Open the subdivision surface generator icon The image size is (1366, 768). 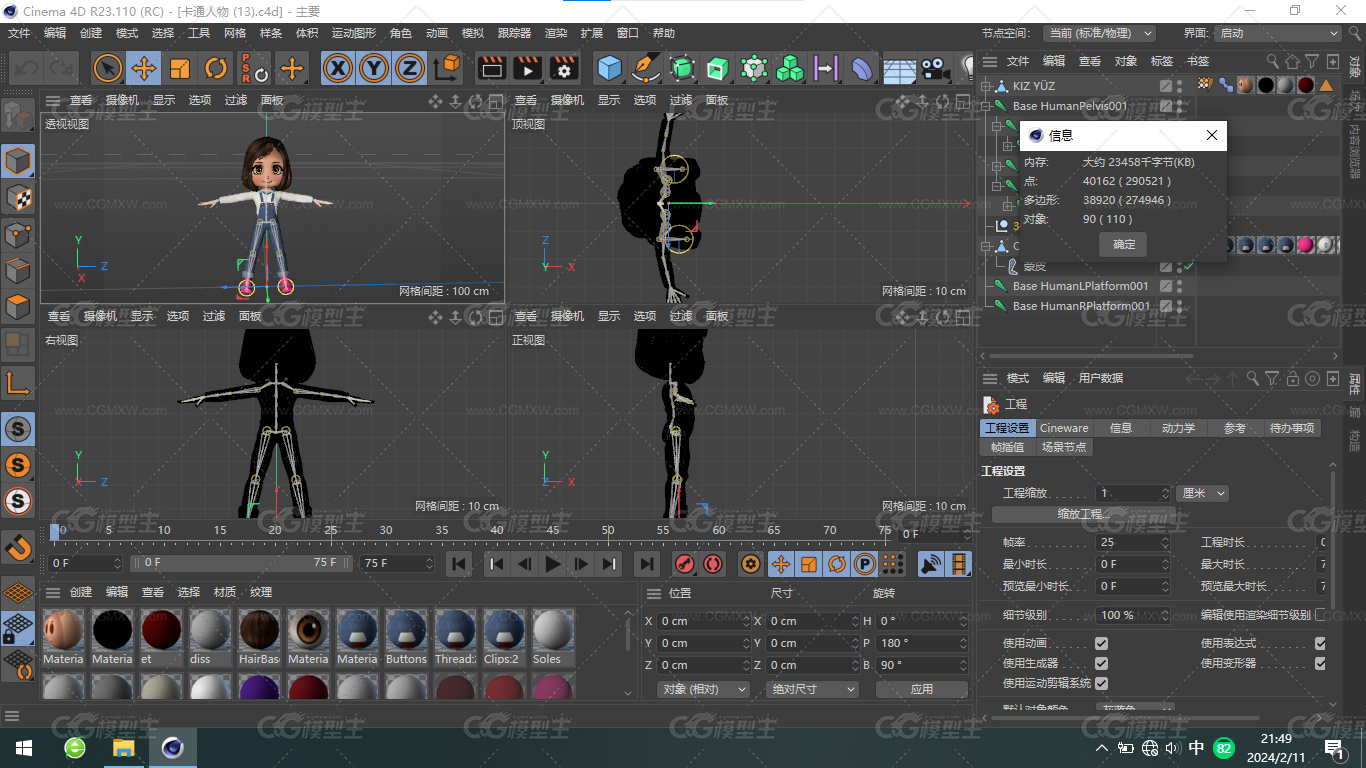(x=682, y=68)
